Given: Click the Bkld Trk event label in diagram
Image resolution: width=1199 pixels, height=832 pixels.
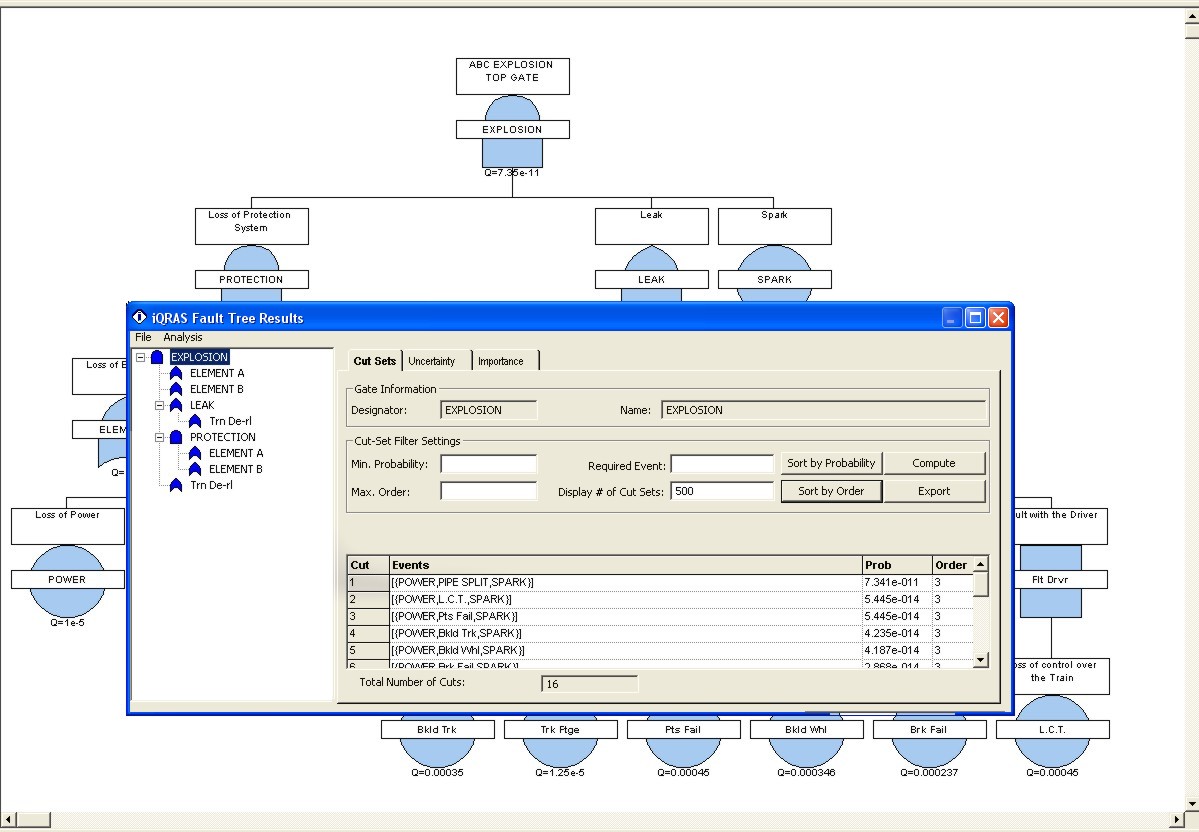Looking at the screenshot, I should click(x=438, y=730).
